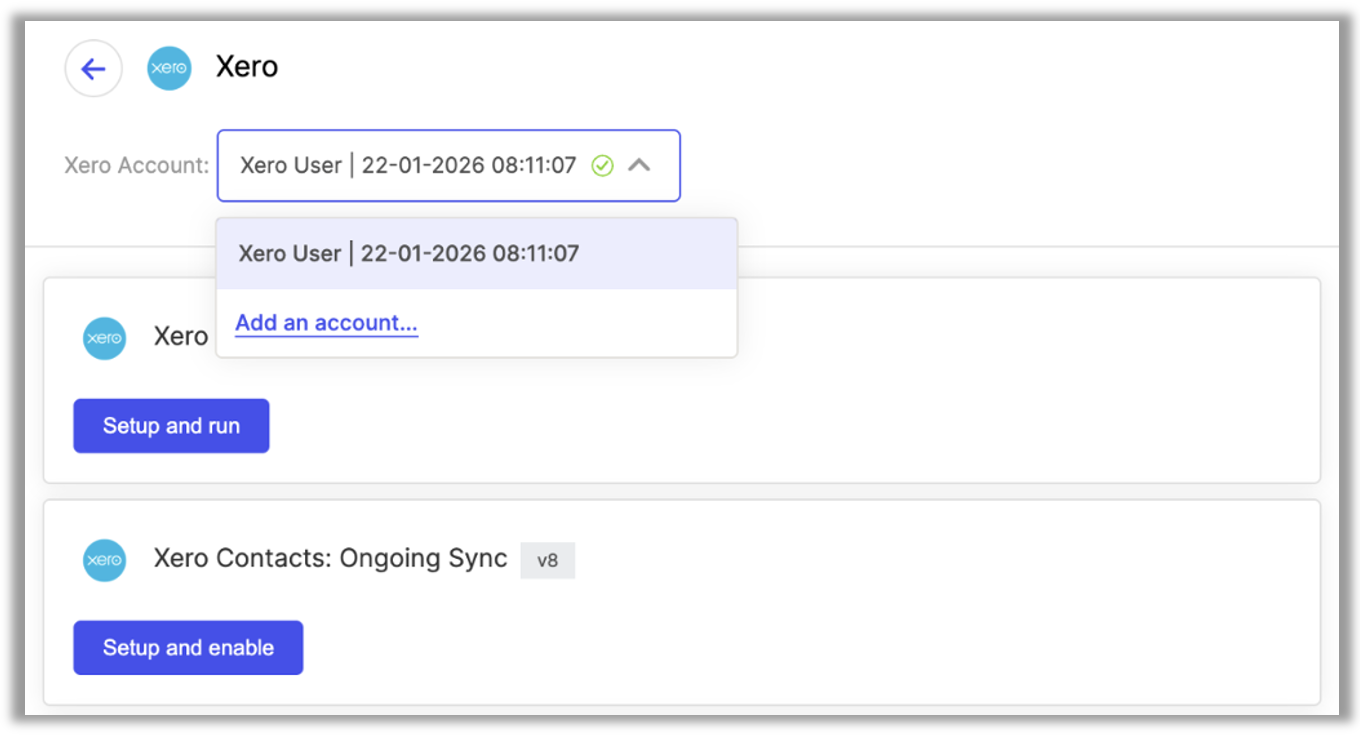Click the Xero logo beside Xero Contacts: Ongoing Sync
This screenshot has width=1360, height=740.
click(104, 560)
